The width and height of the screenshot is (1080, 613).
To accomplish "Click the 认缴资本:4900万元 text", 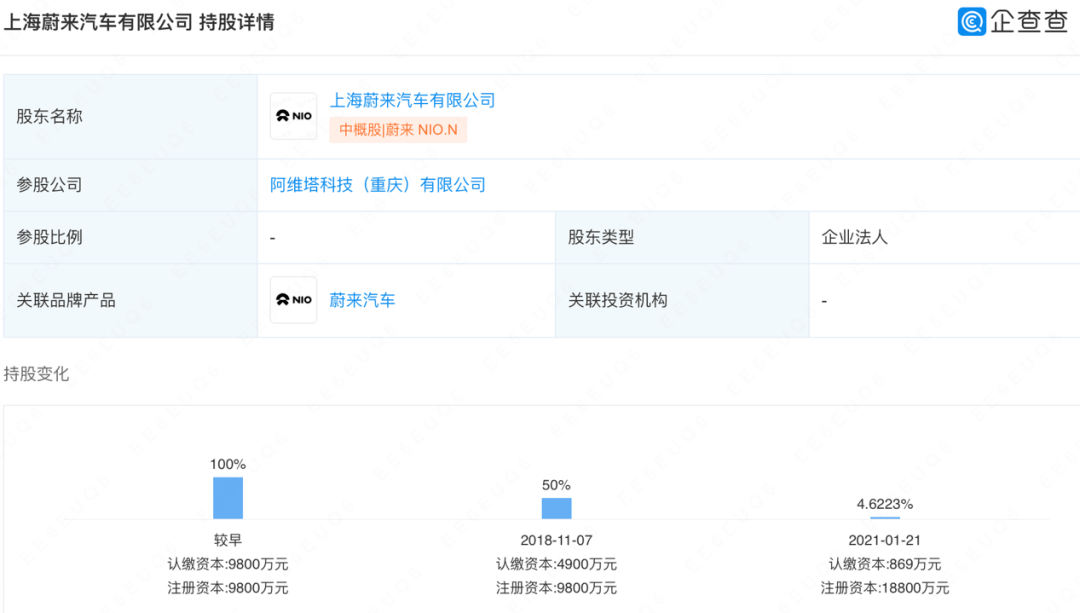I will point(557,564).
